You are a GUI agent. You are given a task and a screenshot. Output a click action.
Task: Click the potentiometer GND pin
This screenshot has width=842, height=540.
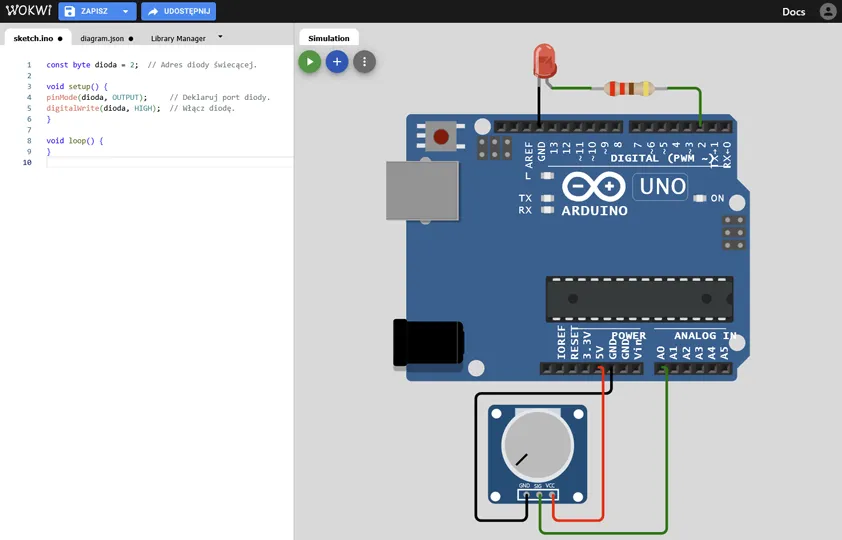526,494
